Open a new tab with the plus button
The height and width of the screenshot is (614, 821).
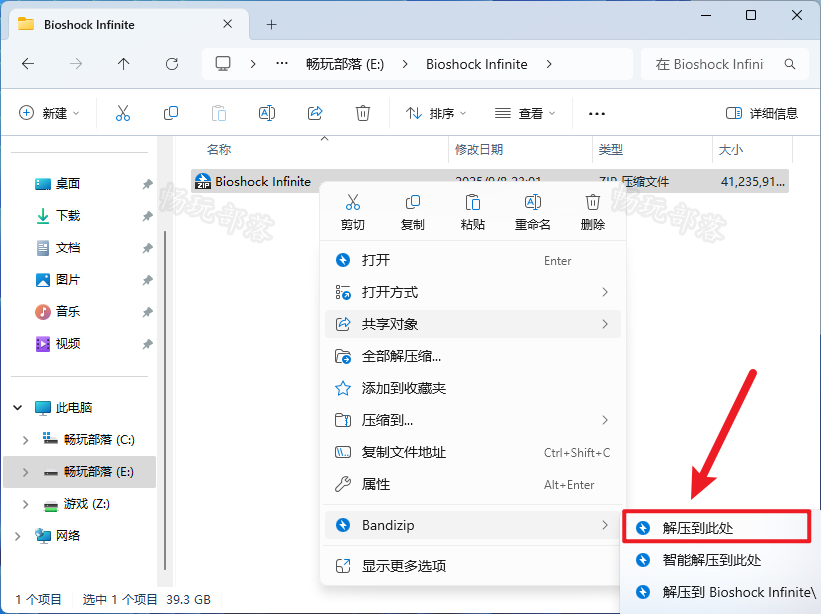pos(271,25)
